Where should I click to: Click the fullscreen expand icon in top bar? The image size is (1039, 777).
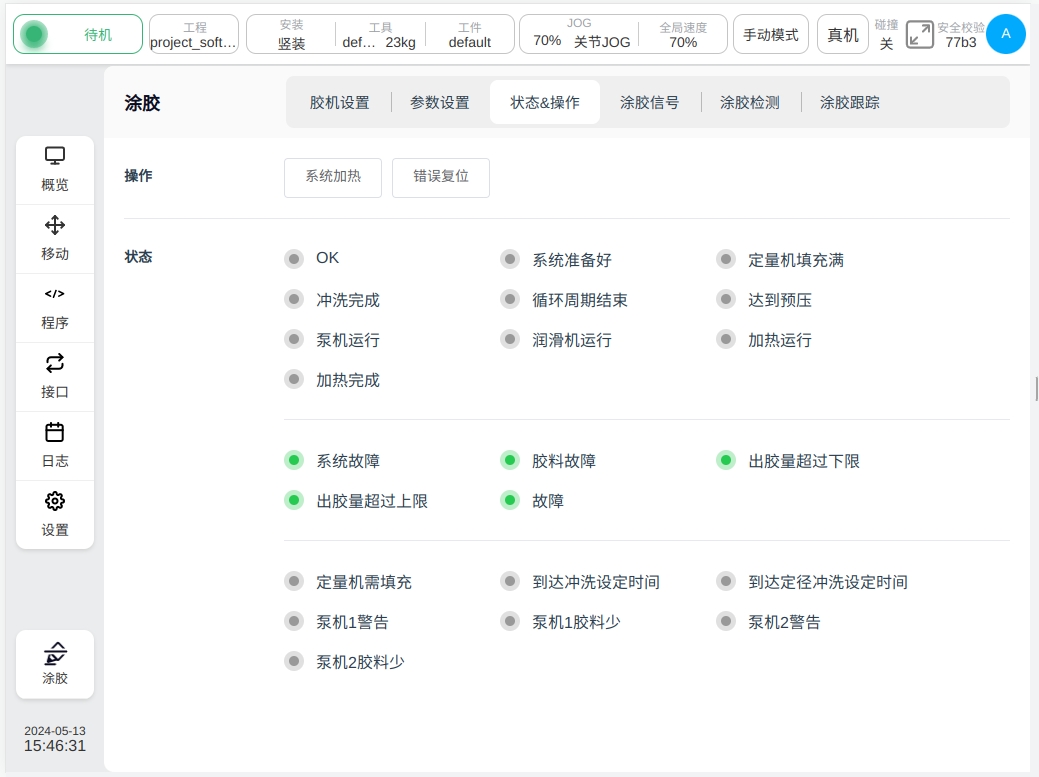(919, 34)
